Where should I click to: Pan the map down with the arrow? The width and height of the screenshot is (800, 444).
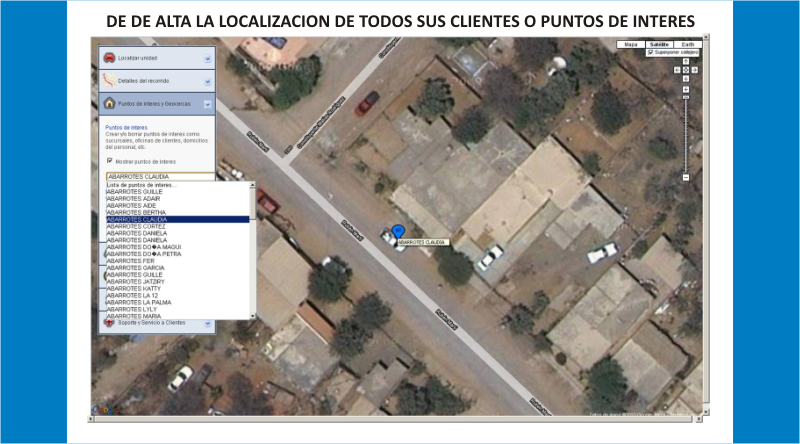pos(686,77)
